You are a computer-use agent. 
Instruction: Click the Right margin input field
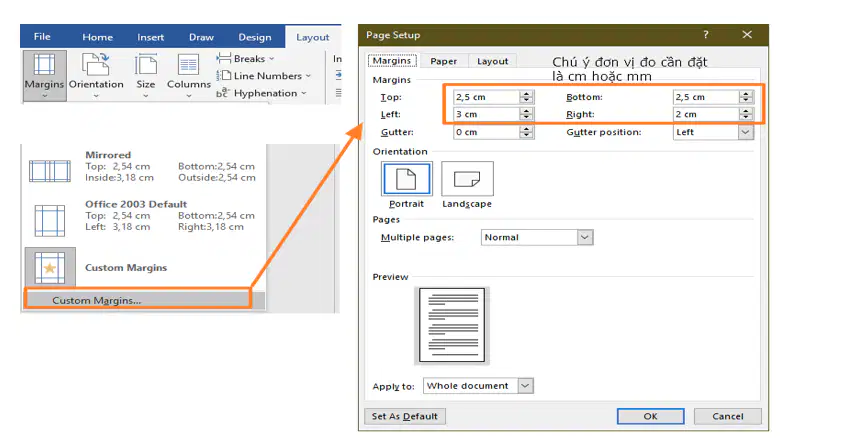tap(706, 115)
